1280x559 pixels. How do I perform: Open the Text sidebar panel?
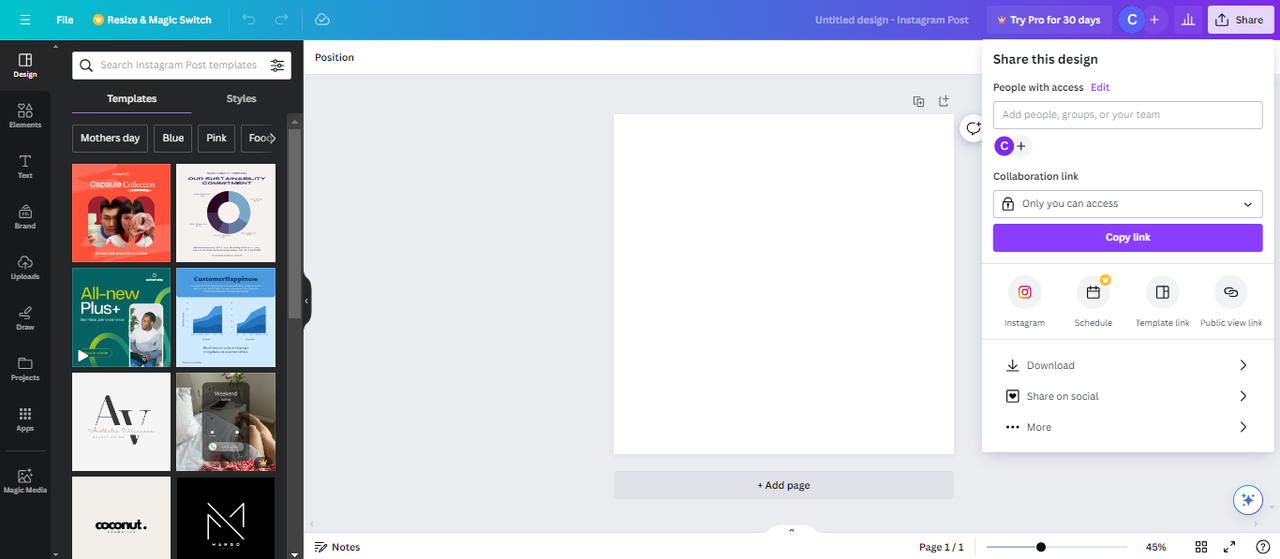pyautogui.click(x=25, y=167)
